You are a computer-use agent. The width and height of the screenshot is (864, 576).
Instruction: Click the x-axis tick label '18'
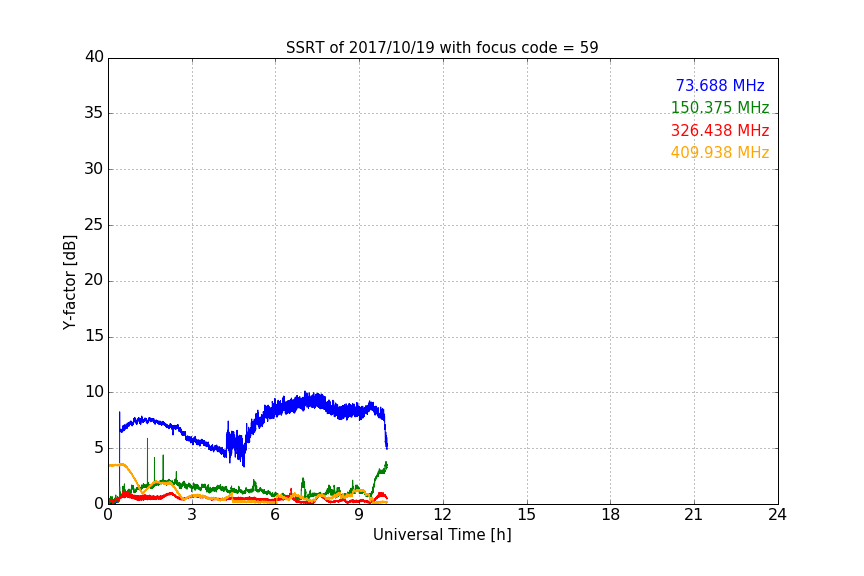click(x=611, y=515)
